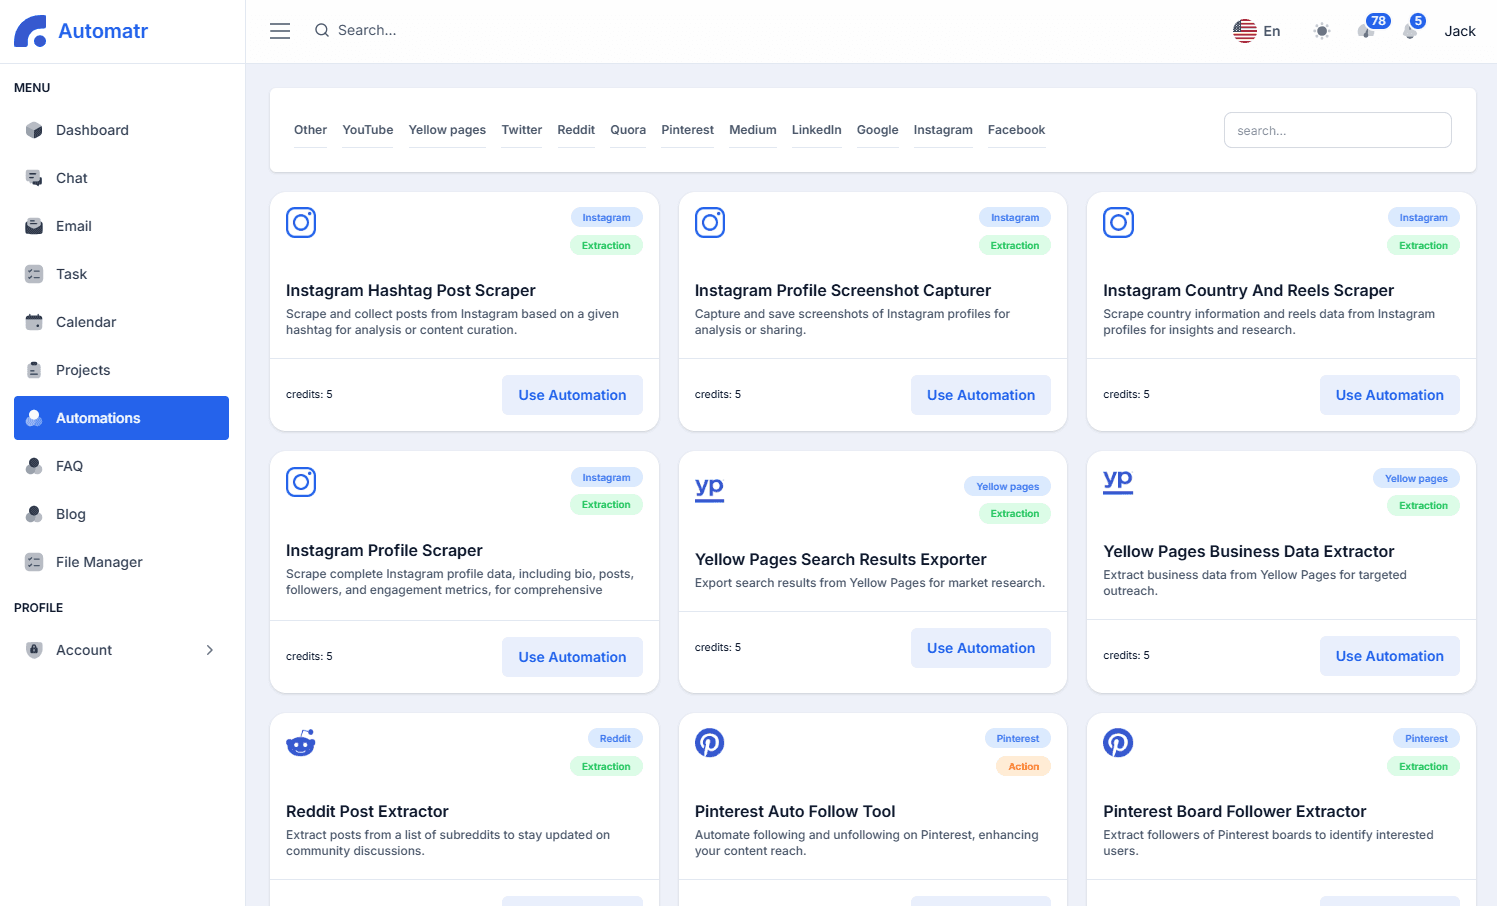Click the Reddit icon on Reddit Post Extractor

301,743
